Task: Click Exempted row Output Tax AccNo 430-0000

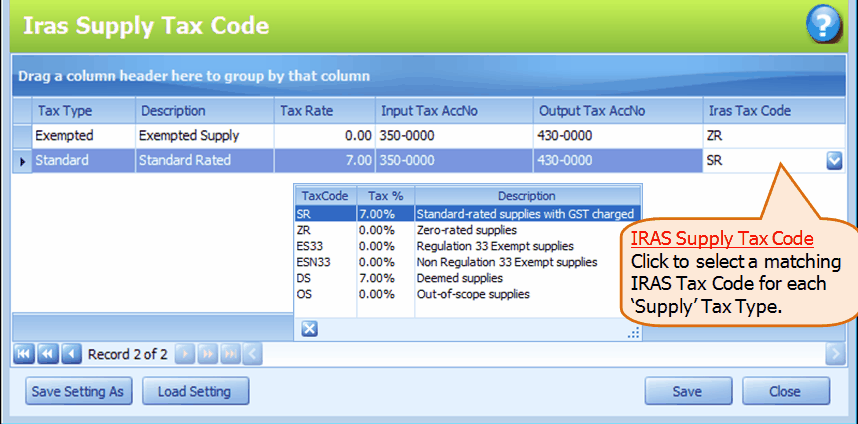Action: [618, 136]
